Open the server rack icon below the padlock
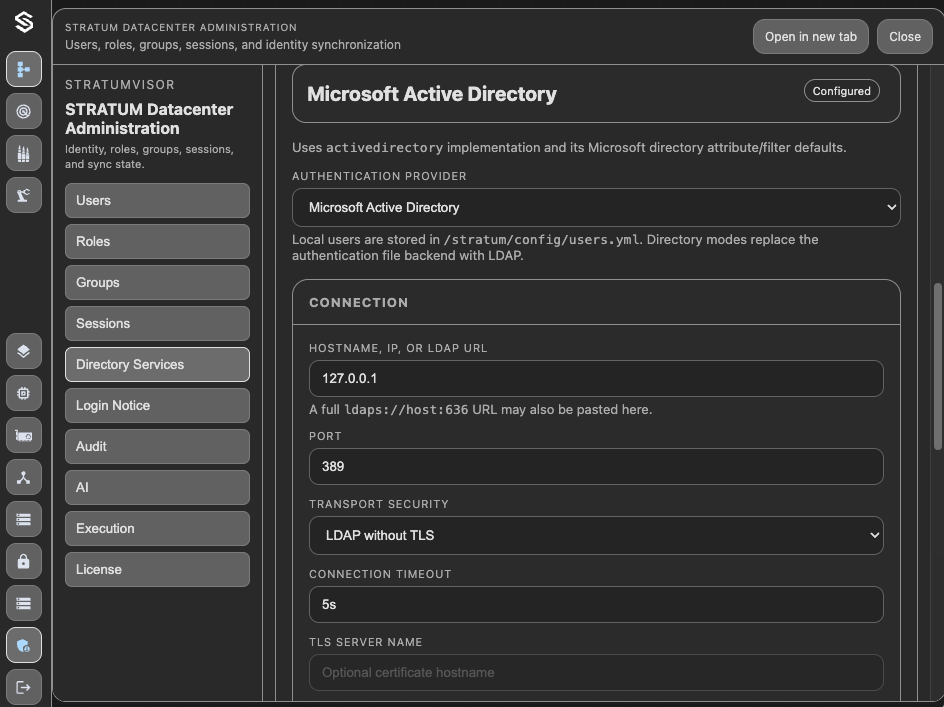The width and height of the screenshot is (944, 707). [24, 603]
